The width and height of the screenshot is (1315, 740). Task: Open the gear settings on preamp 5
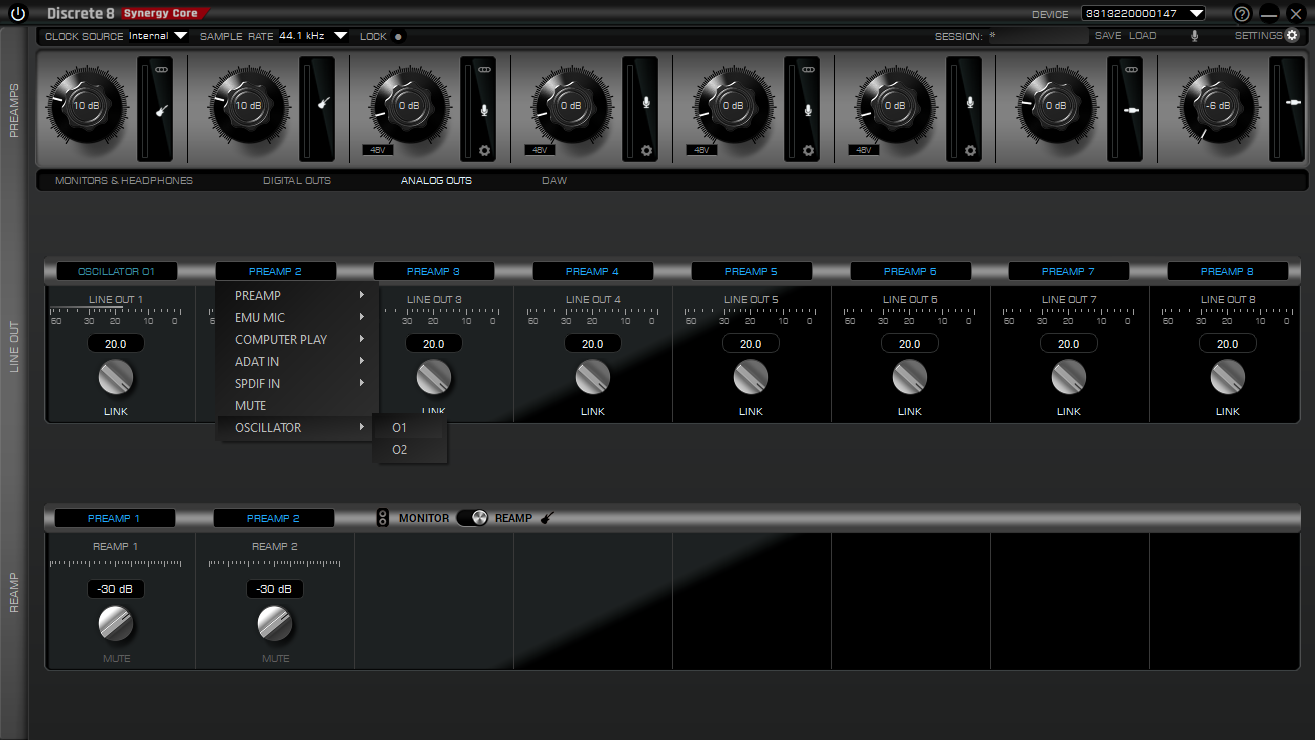click(808, 150)
